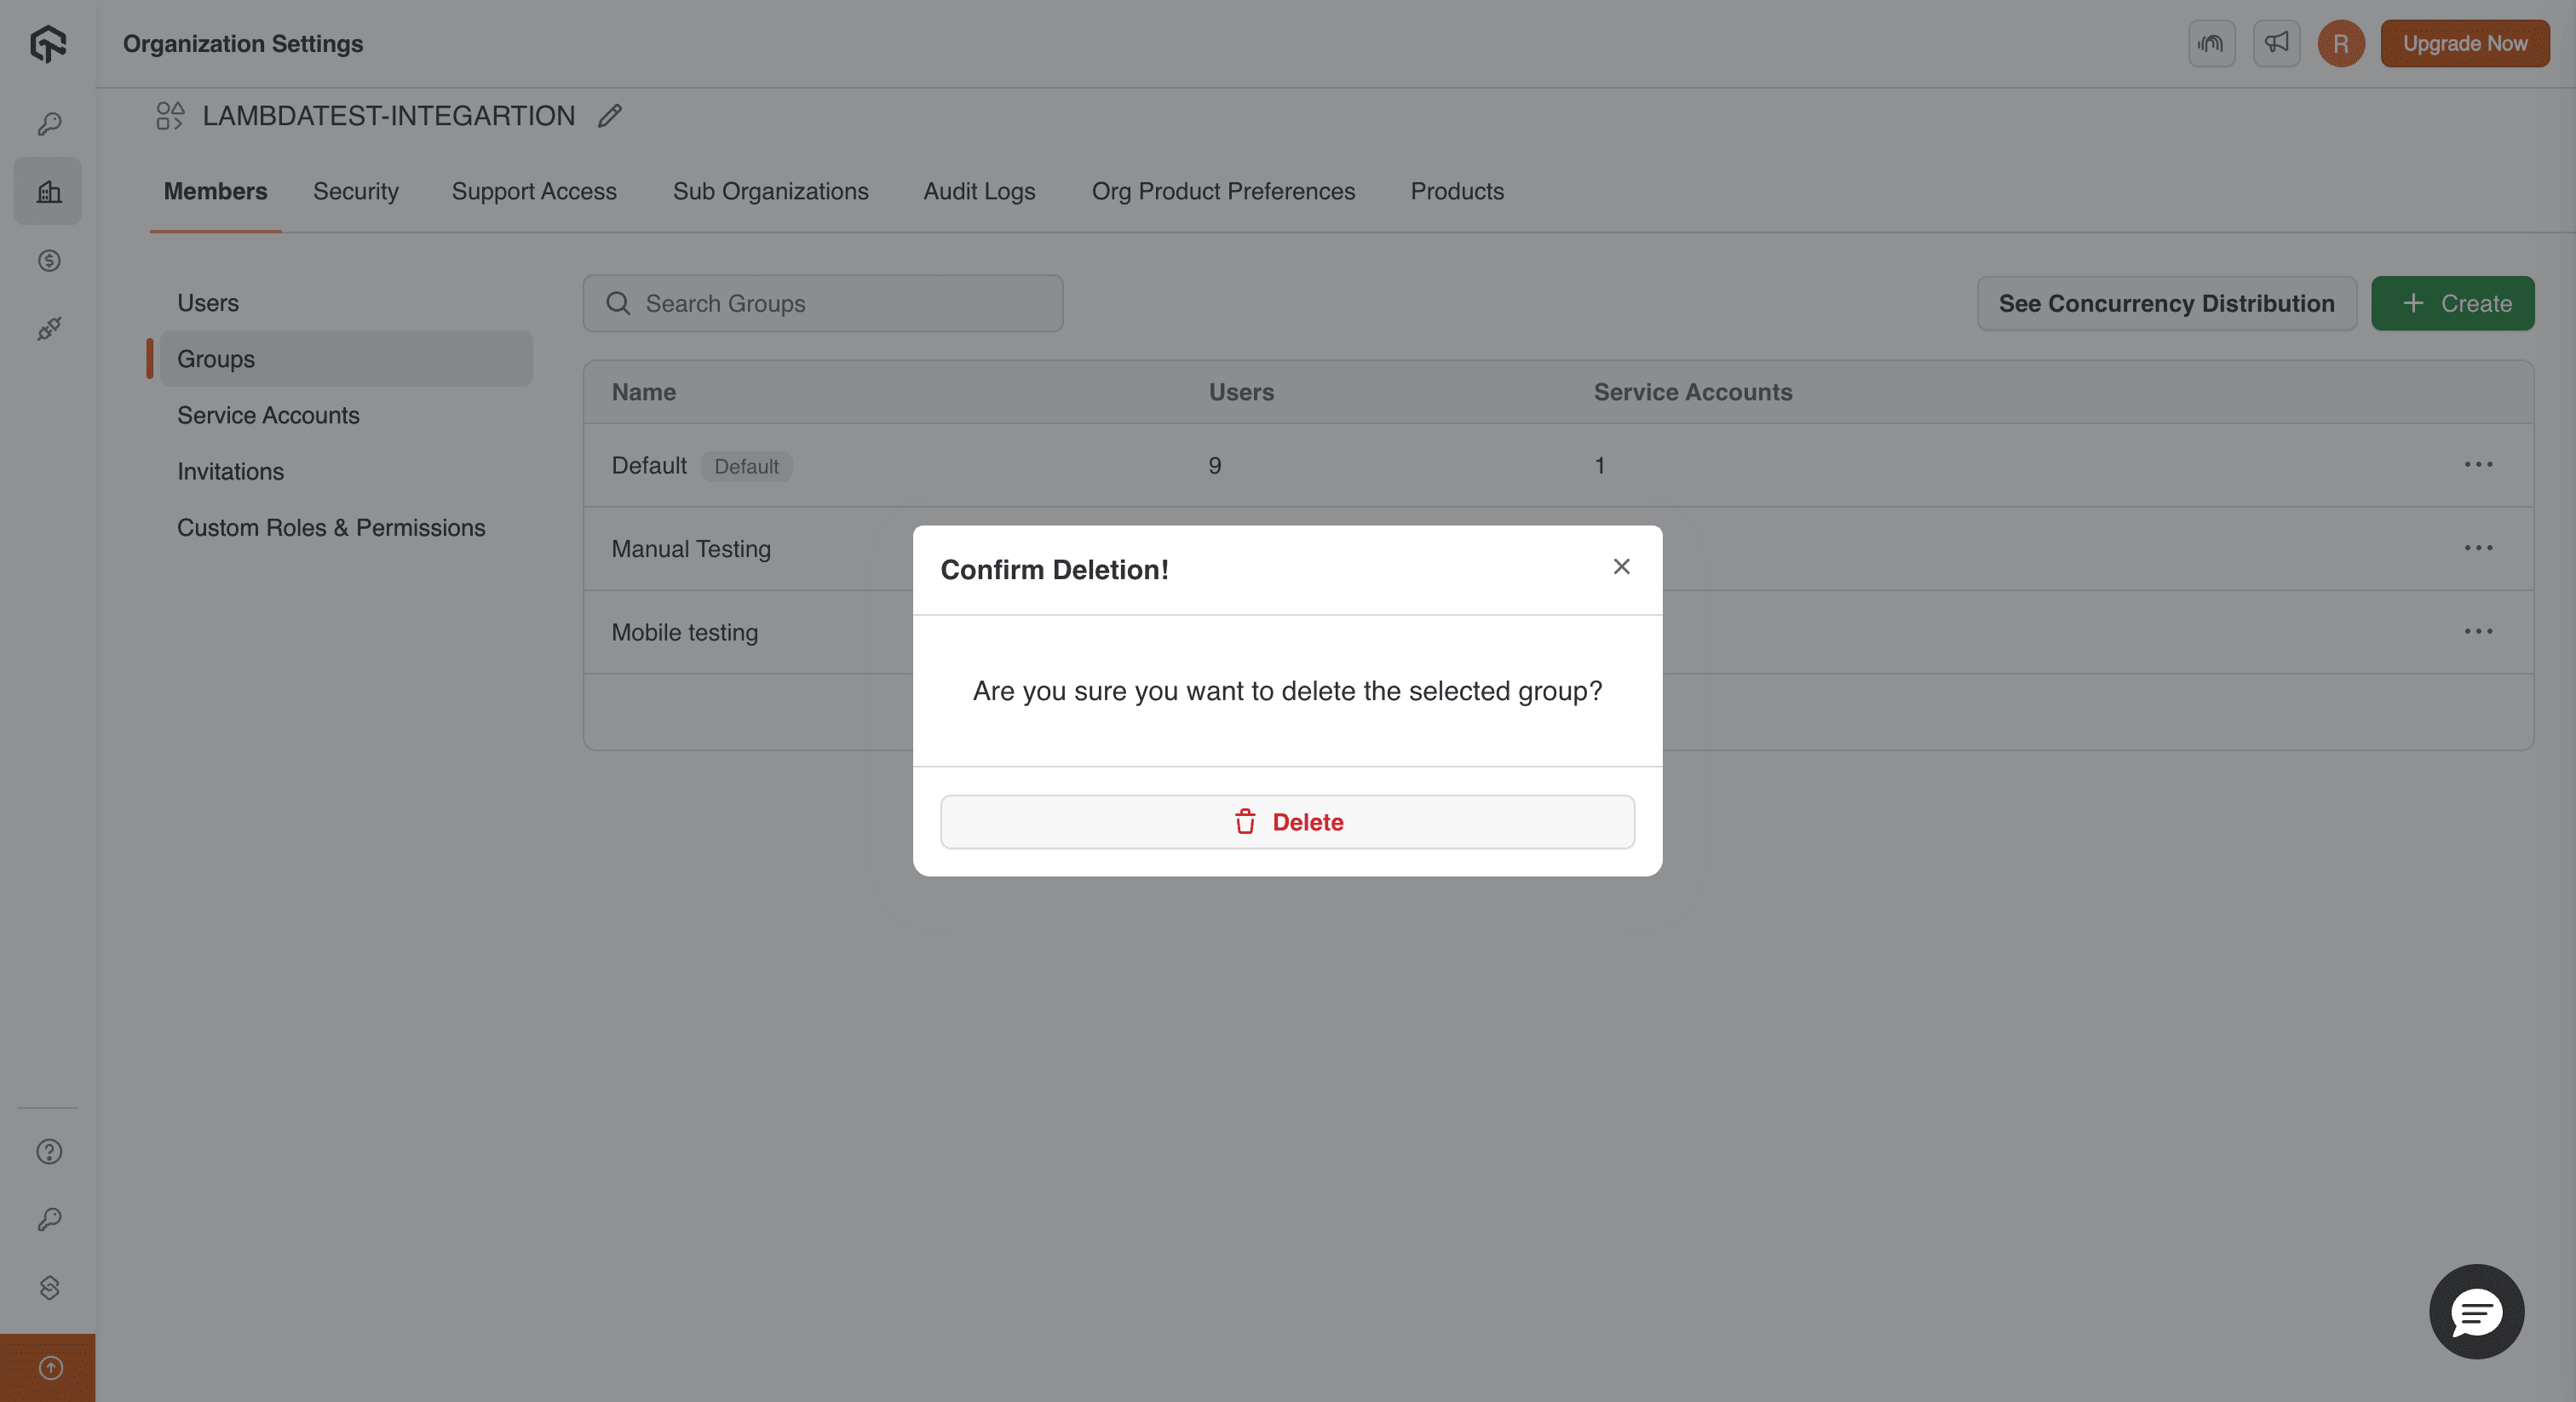Viewport: 2576px width, 1402px height.
Task: Open the Organization settings building icon
Action: [x=47, y=190]
